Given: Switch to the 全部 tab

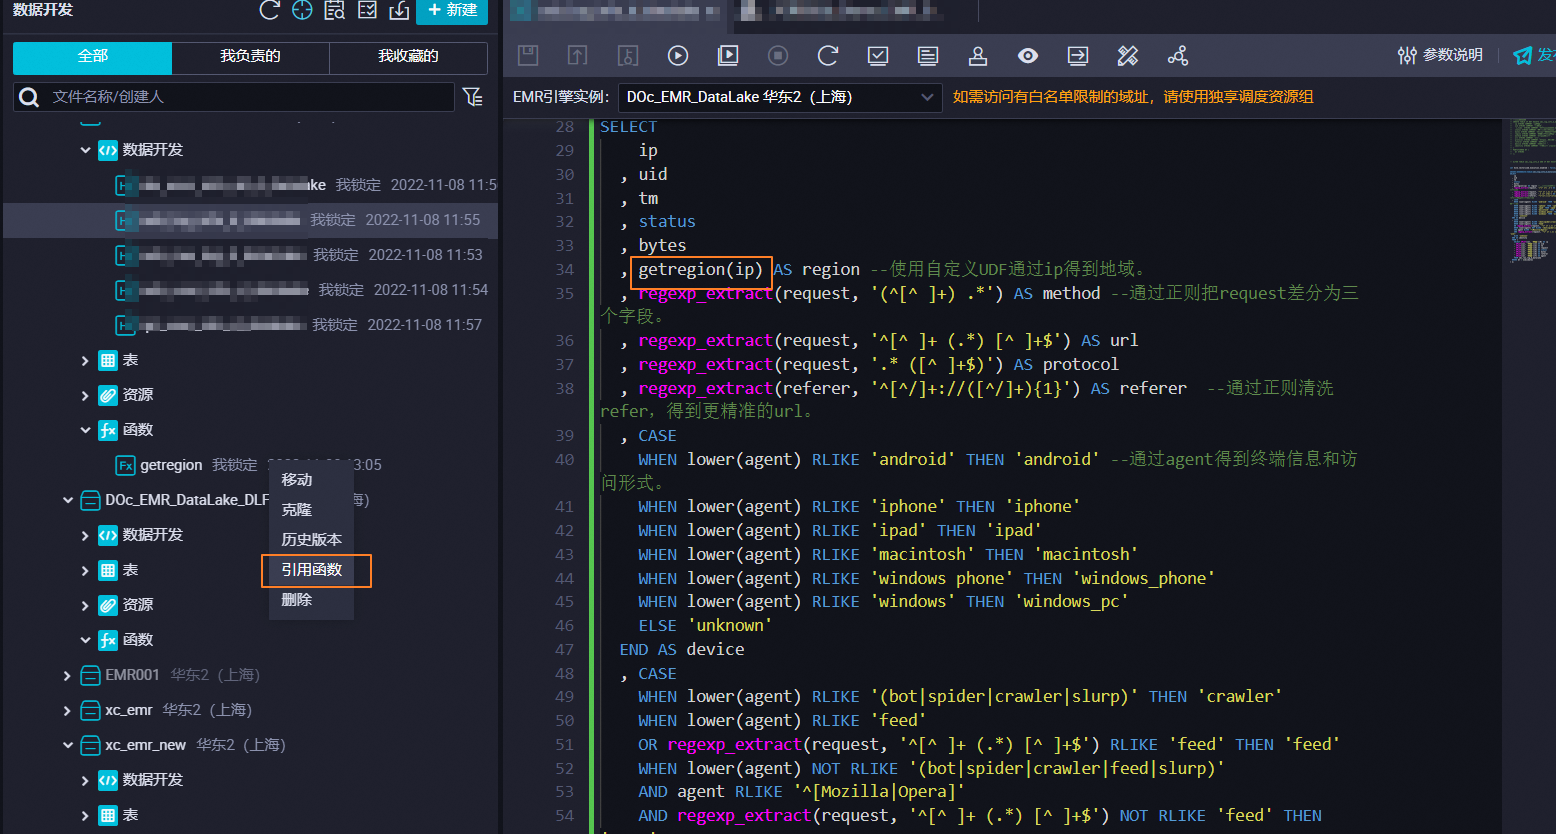Looking at the screenshot, I should click(x=93, y=57).
